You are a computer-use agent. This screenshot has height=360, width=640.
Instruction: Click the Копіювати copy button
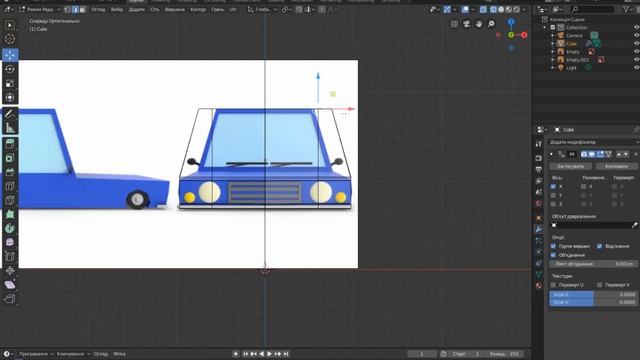[x=616, y=166]
